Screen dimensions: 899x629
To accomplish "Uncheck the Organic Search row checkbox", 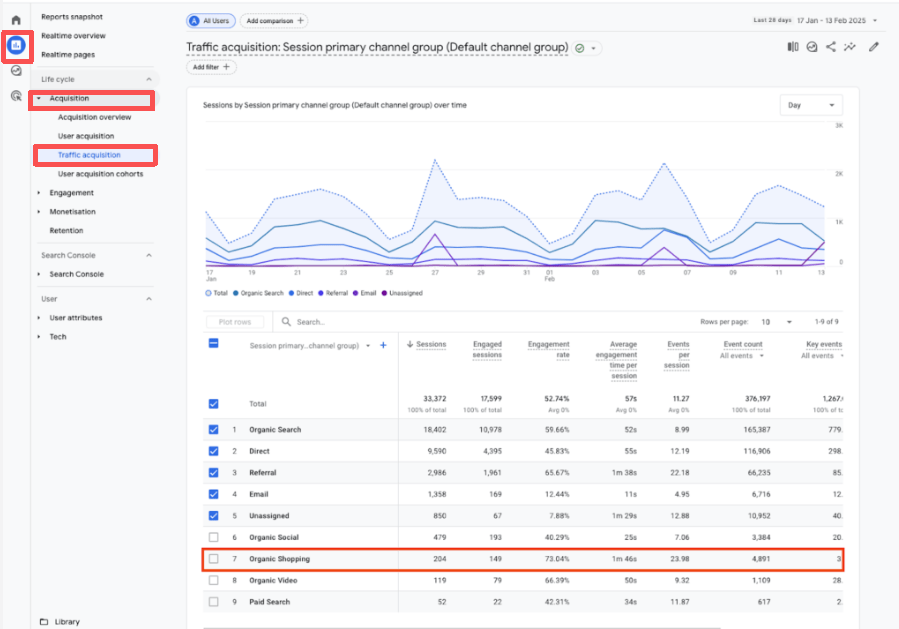I will pyautogui.click(x=211, y=429).
